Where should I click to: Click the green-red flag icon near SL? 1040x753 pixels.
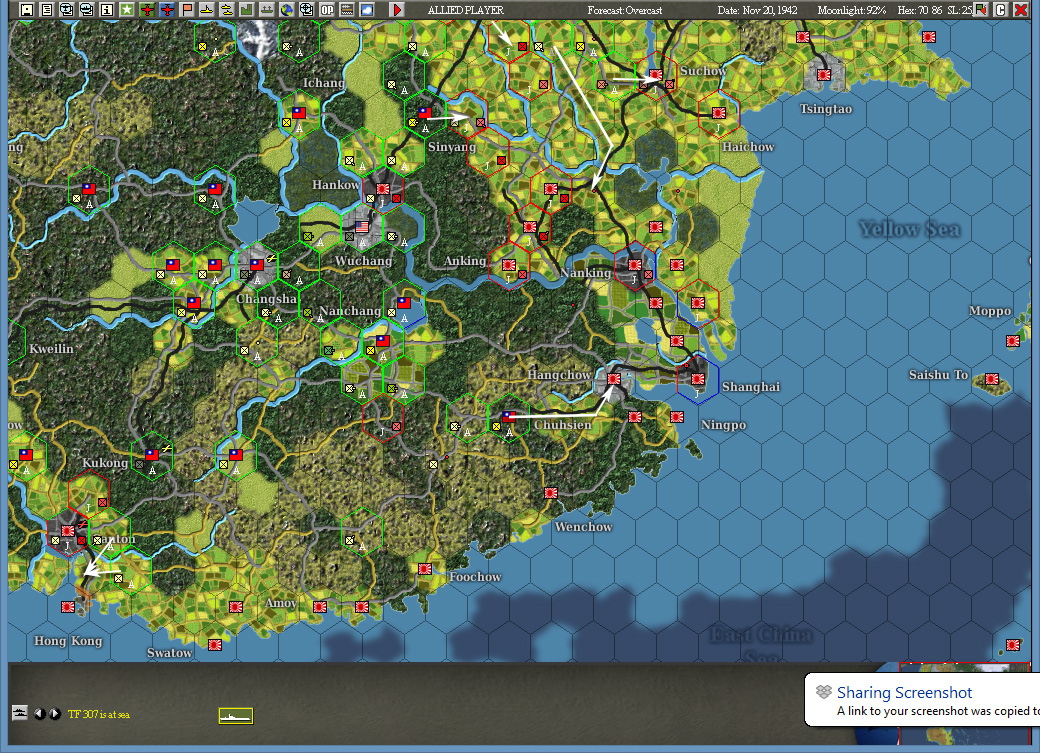[980, 9]
